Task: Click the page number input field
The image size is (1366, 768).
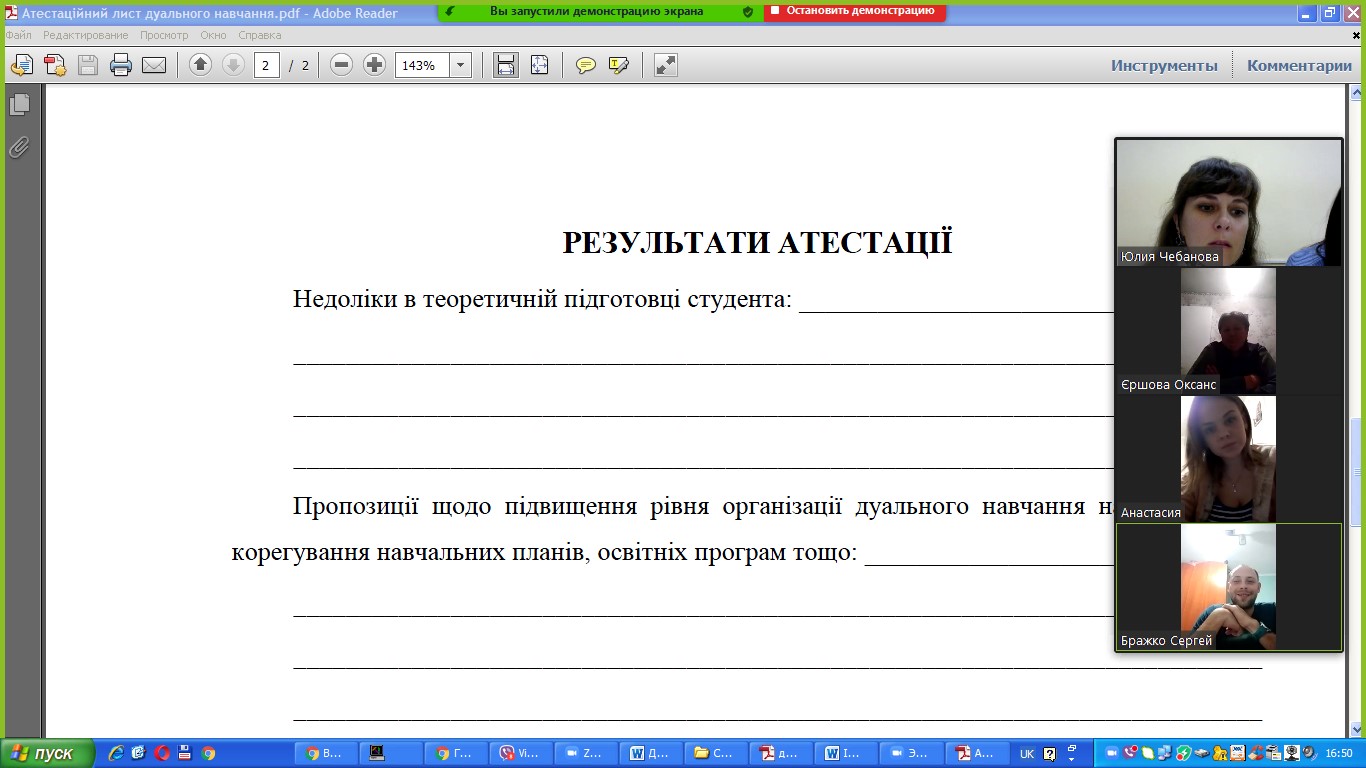Action: 266,66
